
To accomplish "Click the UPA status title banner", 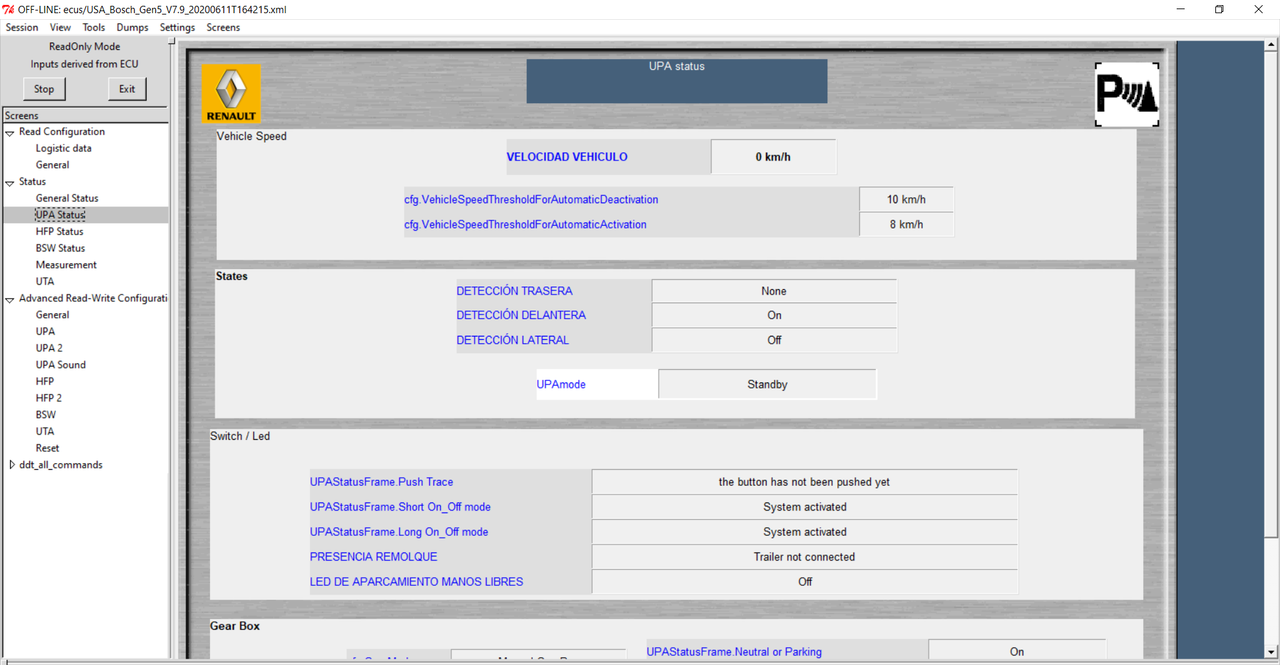I will [677, 81].
